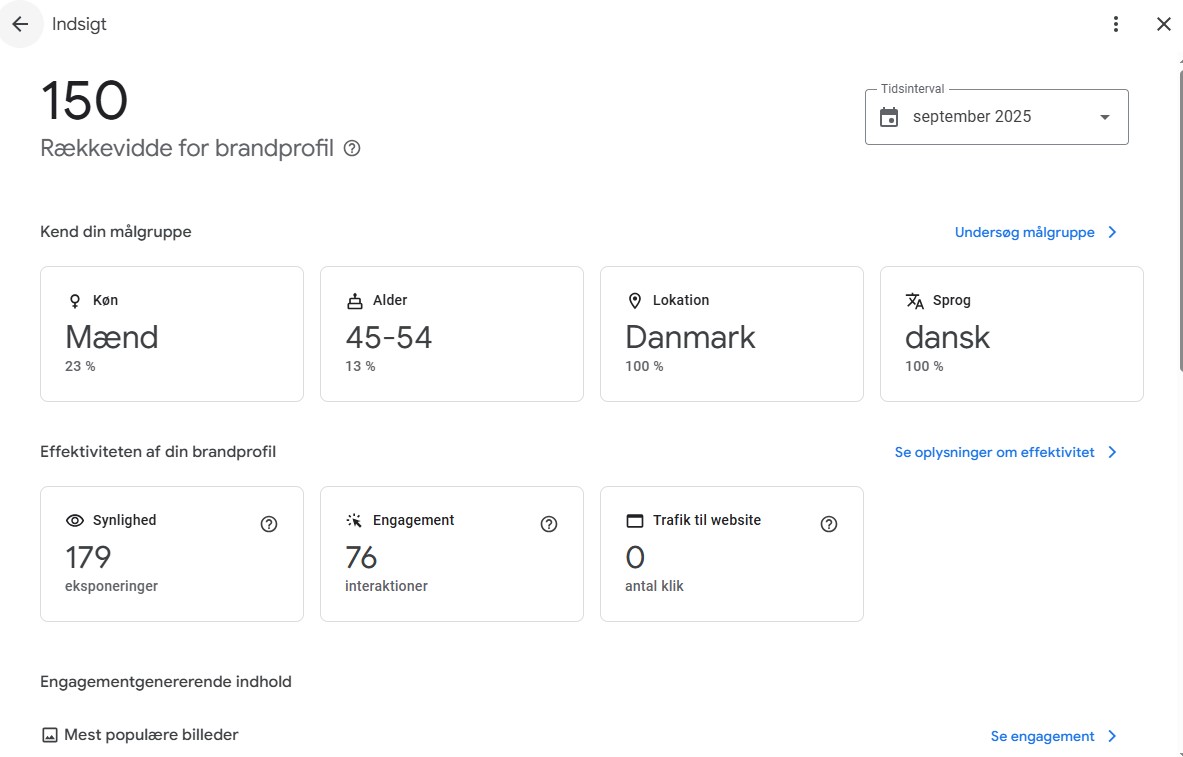Expand Se engagement via its chevron arrow
Viewport: 1183px width, 757px height.
click(1112, 736)
